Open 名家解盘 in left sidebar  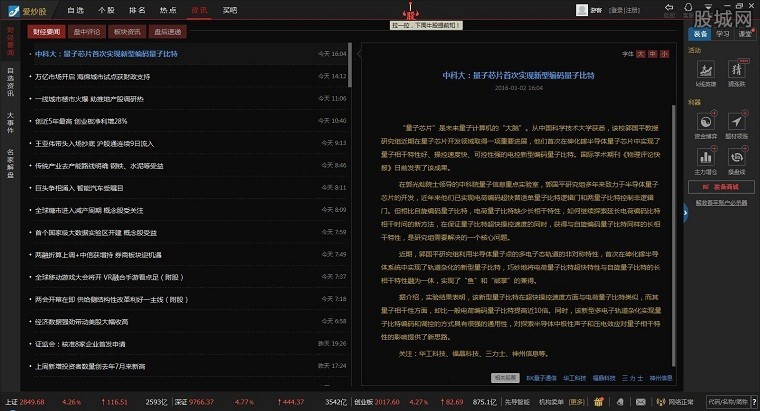[10, 163]
